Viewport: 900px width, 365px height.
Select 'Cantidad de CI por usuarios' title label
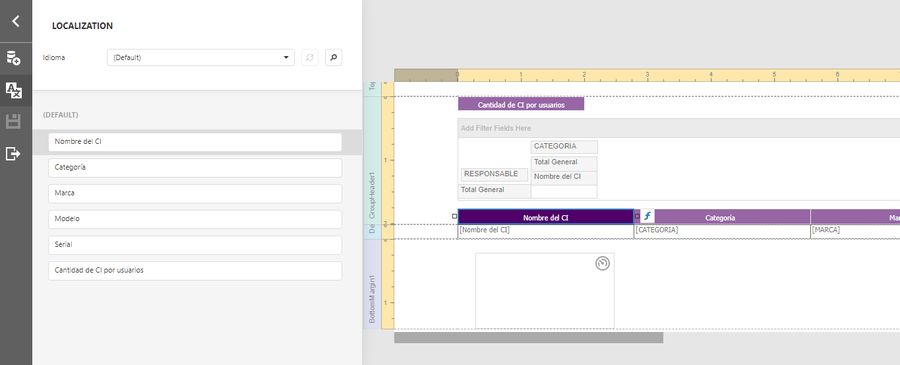[521, 104]
